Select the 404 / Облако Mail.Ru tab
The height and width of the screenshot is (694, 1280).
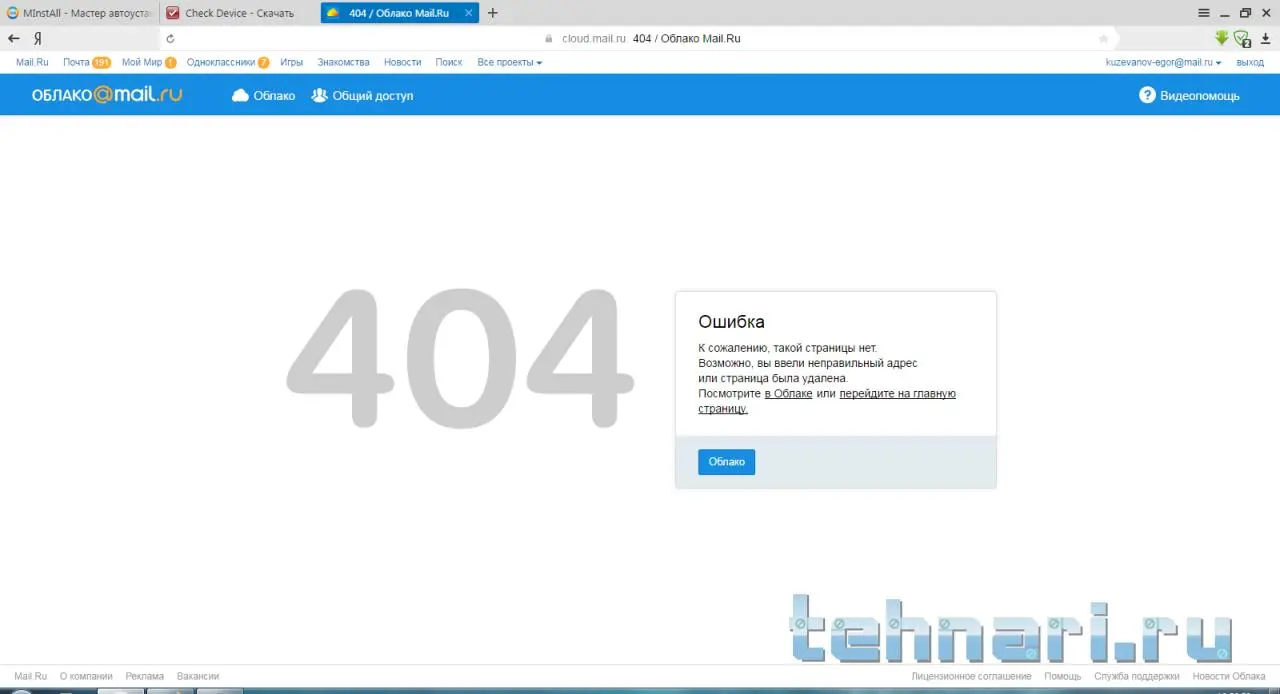point(399,13)
